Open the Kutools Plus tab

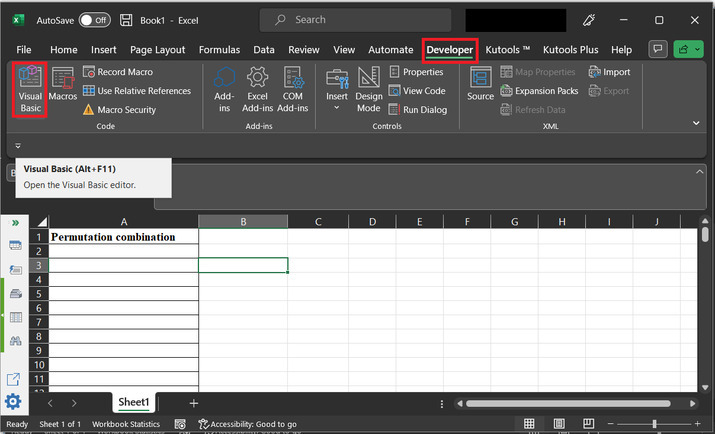[x=570, y=50]
